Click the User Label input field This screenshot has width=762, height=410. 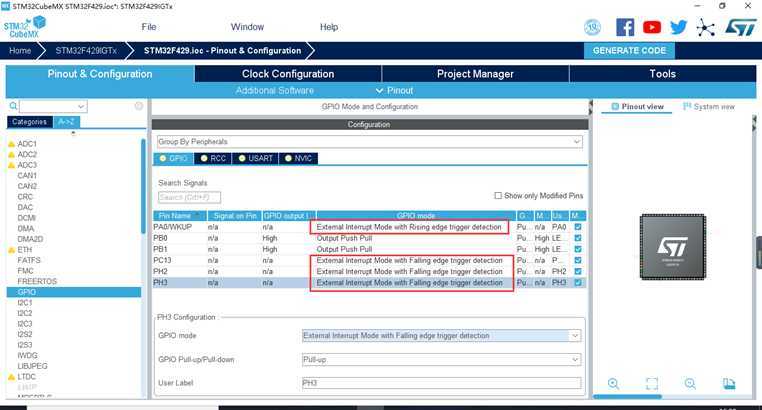pyautogui.click(x=441, y=383)
